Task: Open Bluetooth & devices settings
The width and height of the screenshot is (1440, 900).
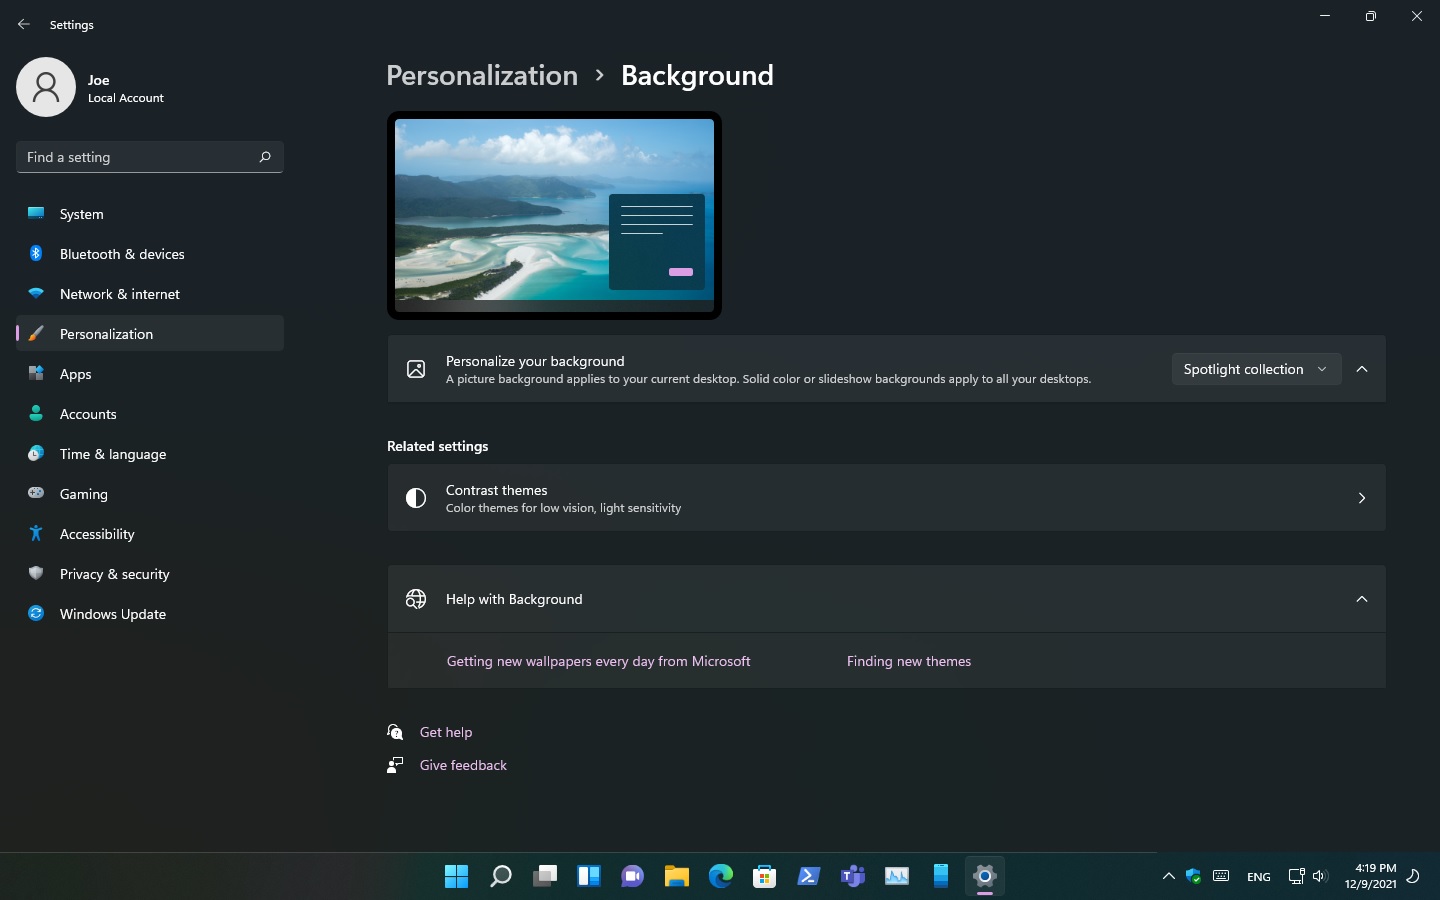Action: coord(121,254)
